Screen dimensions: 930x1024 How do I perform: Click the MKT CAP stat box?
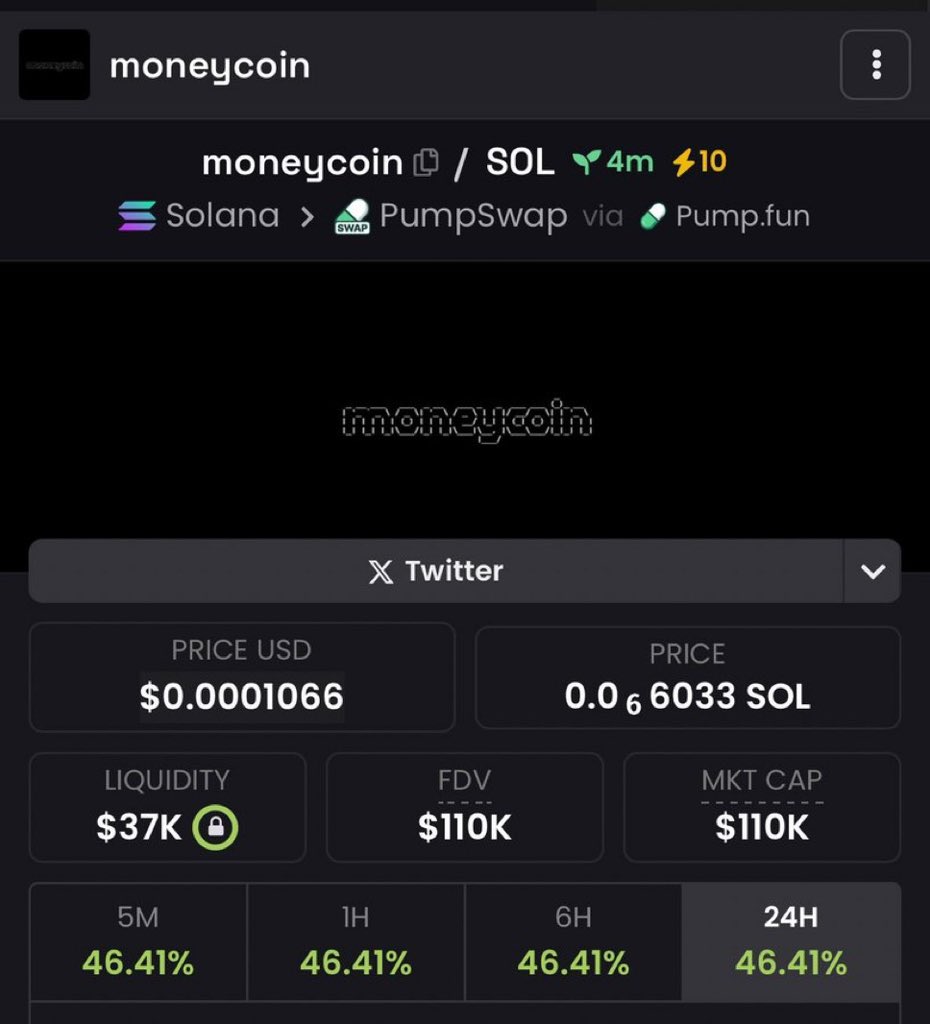point(762,807)
